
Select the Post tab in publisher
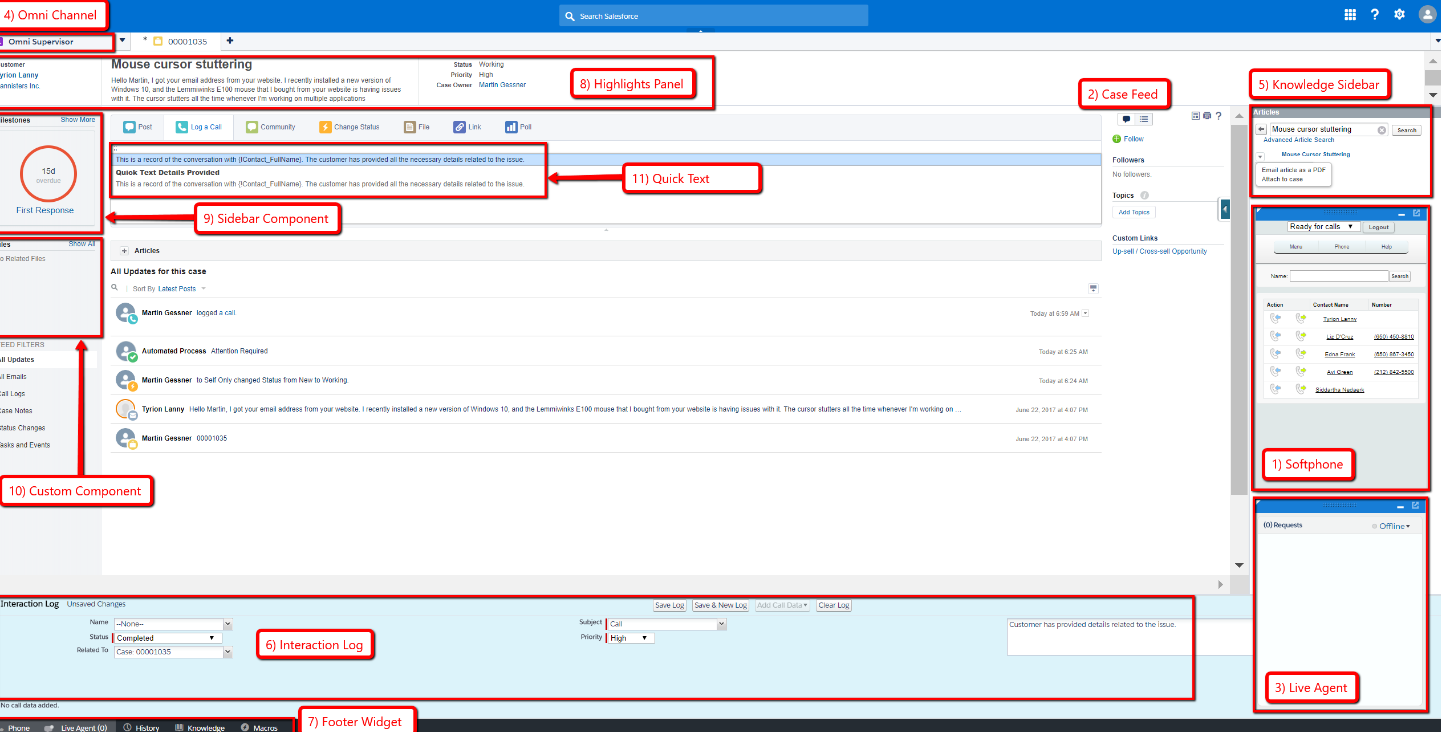point(138,127)
